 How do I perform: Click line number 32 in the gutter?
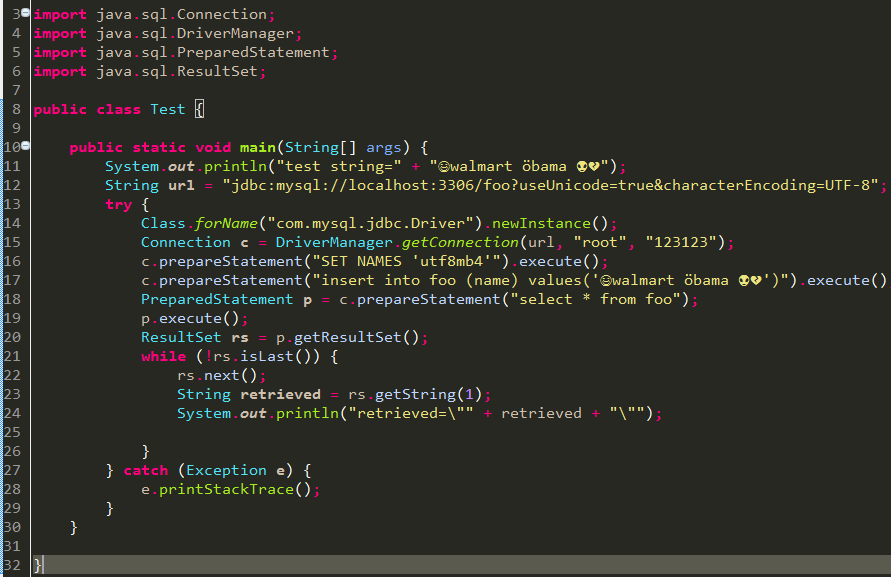click(11, 565)
